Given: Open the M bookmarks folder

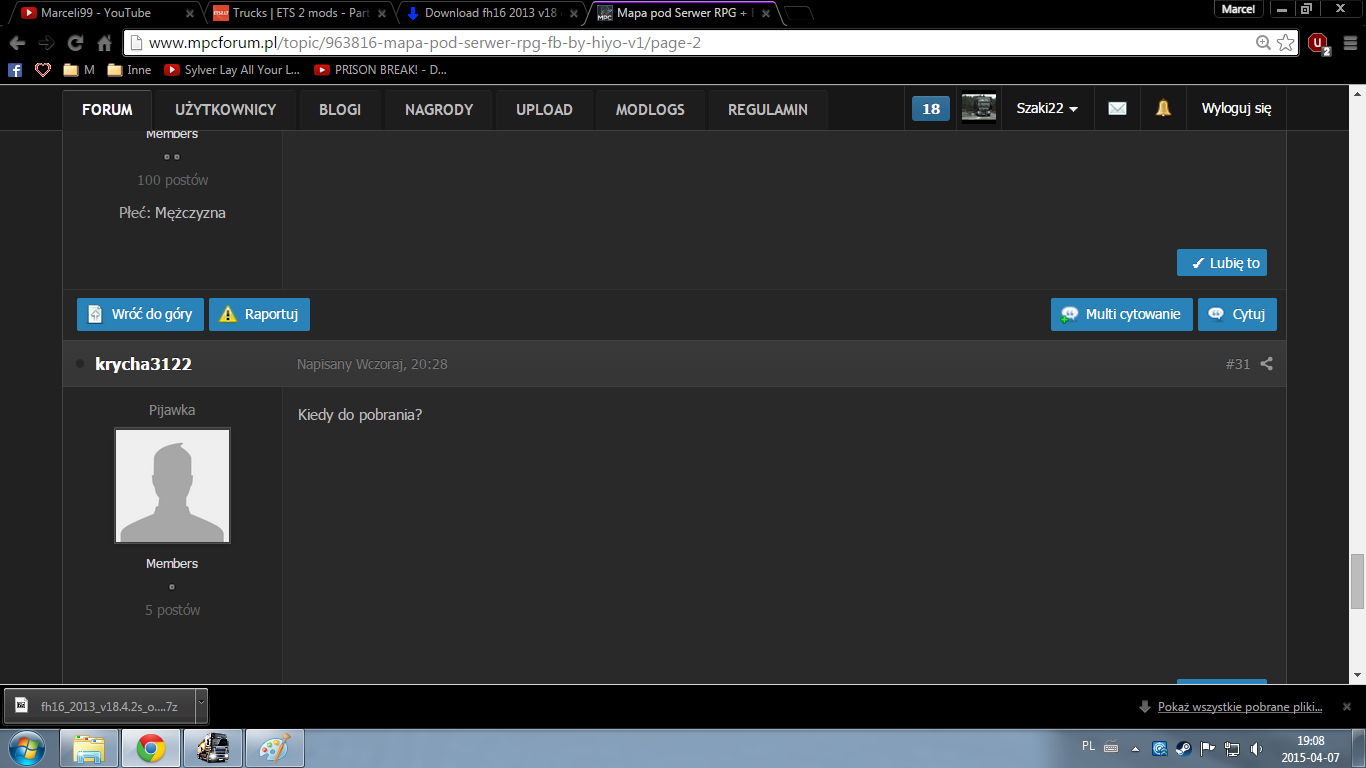Looking at the screenshot, I should (79, 70).
